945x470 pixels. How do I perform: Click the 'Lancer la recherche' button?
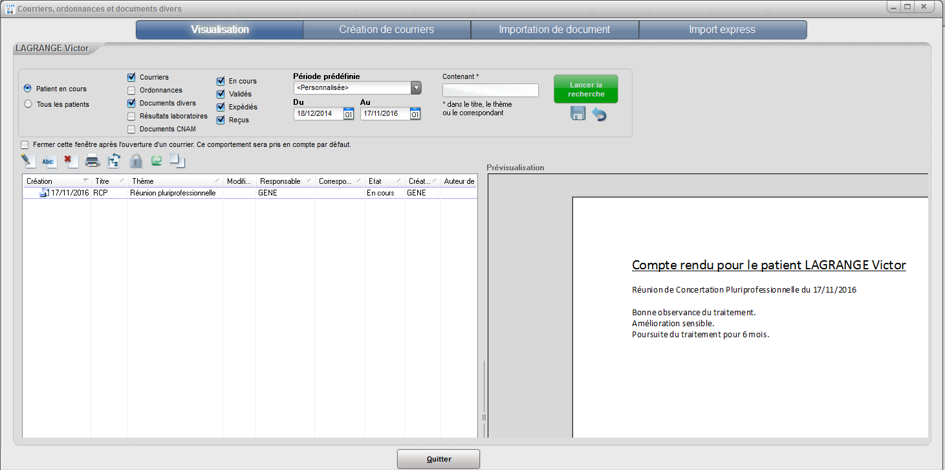(585, 89)
